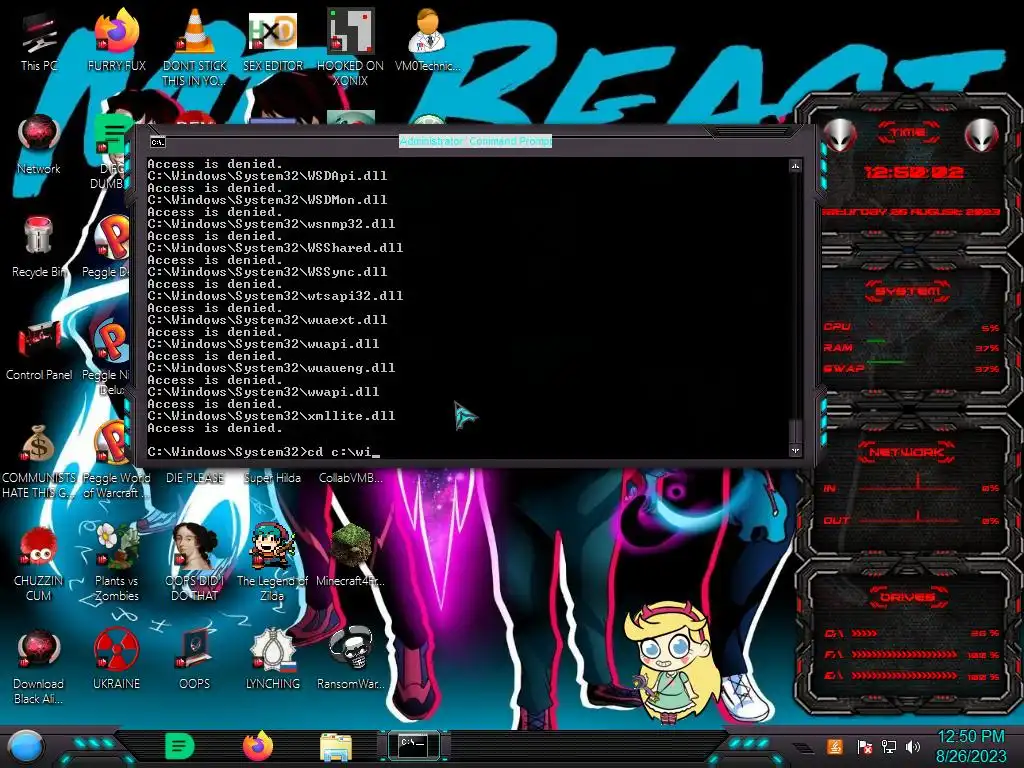Open File Explorer from the taskbar
The width and height of the screenshot is (1024, 768).
tap(336, 747)
